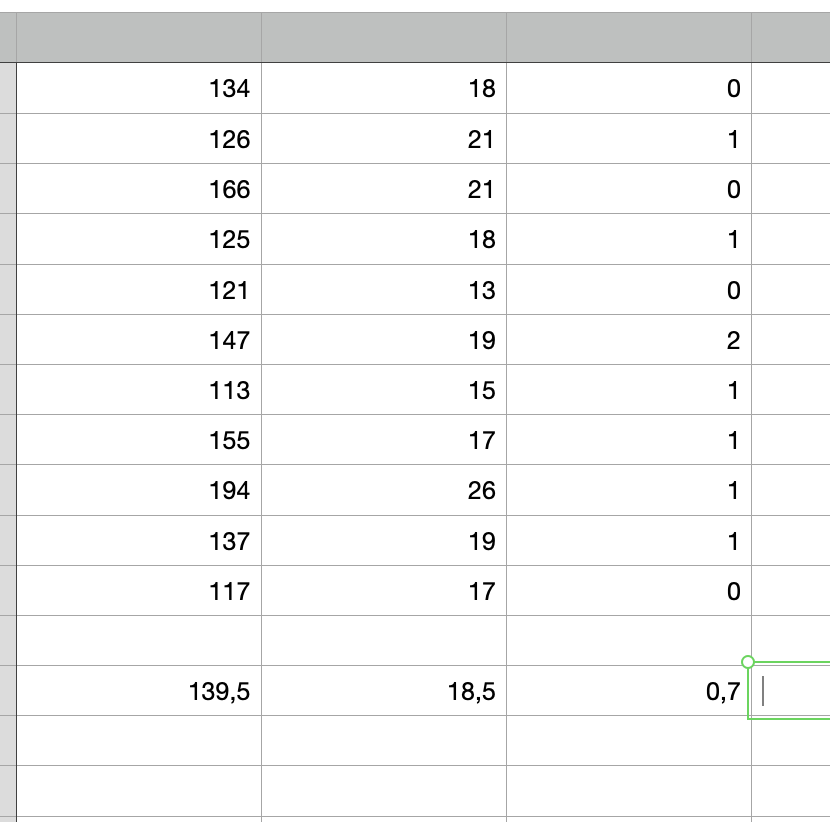Select the cell showing 194
The image size is (830, 822).
[x=139, y=490]
